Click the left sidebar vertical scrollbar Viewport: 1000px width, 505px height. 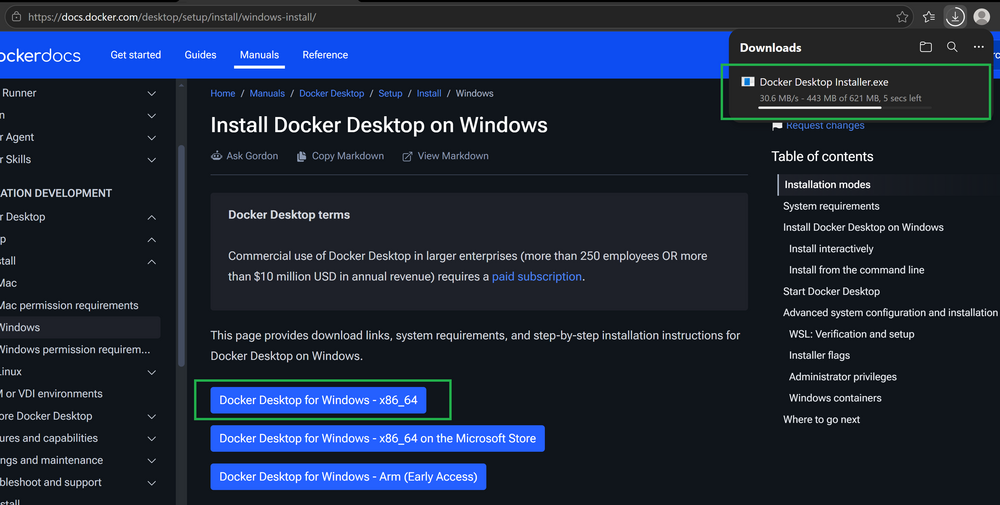click(181, 255)
